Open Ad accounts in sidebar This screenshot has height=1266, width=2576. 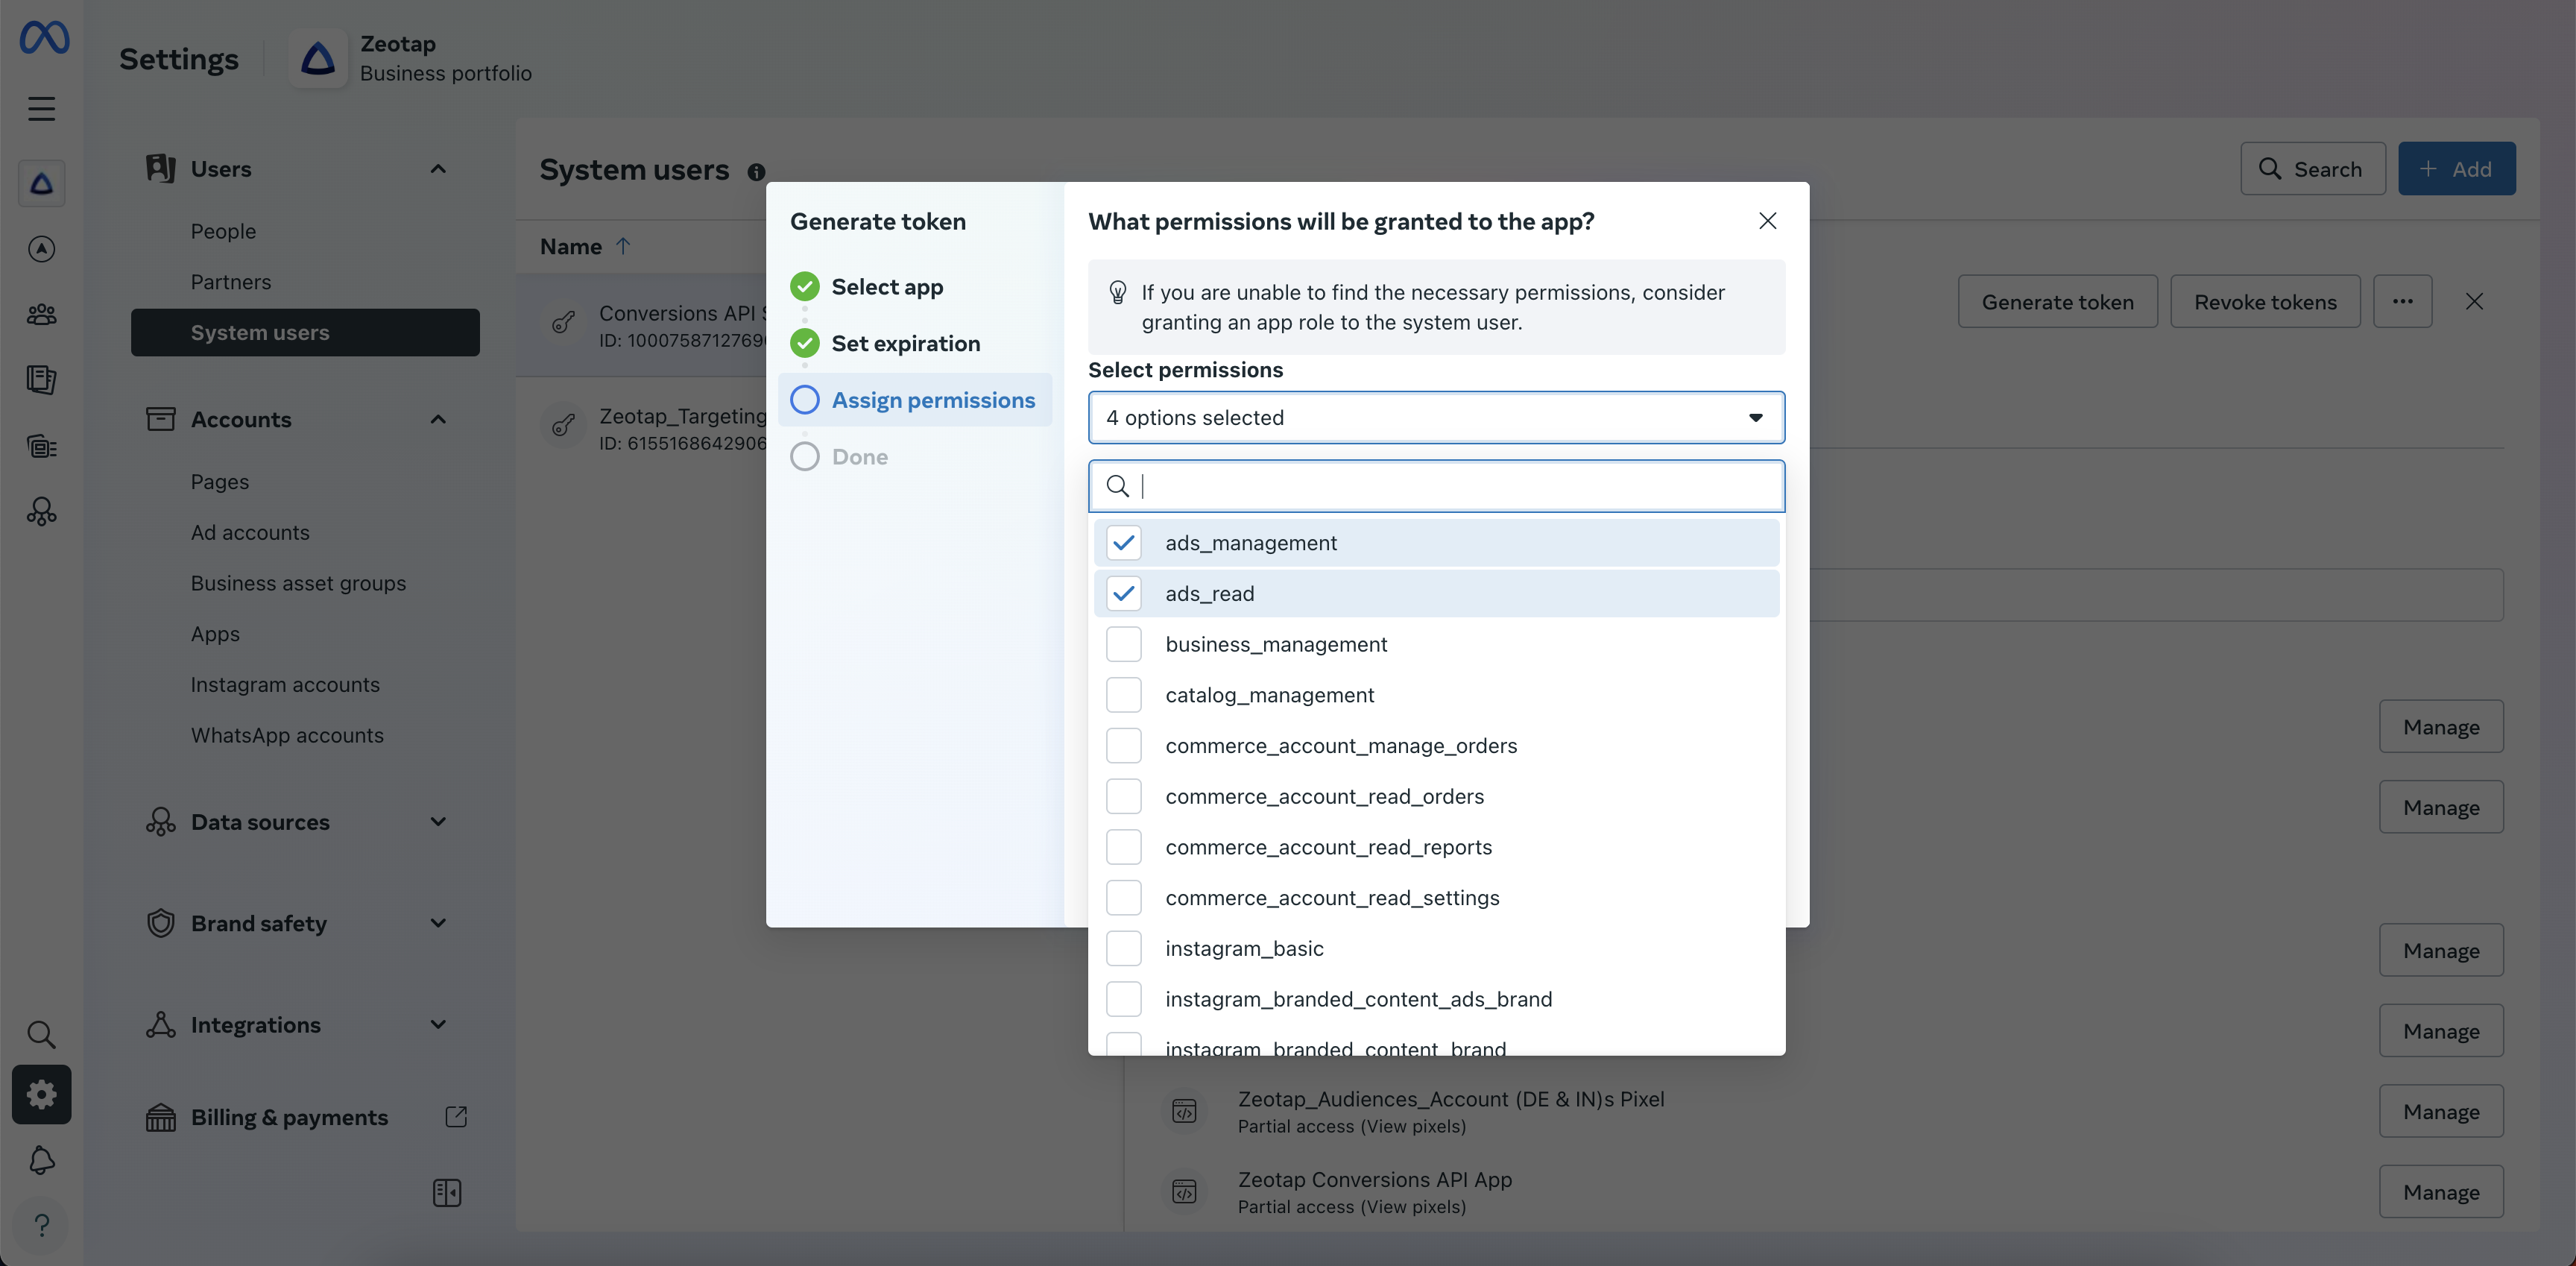pos(250,532)
